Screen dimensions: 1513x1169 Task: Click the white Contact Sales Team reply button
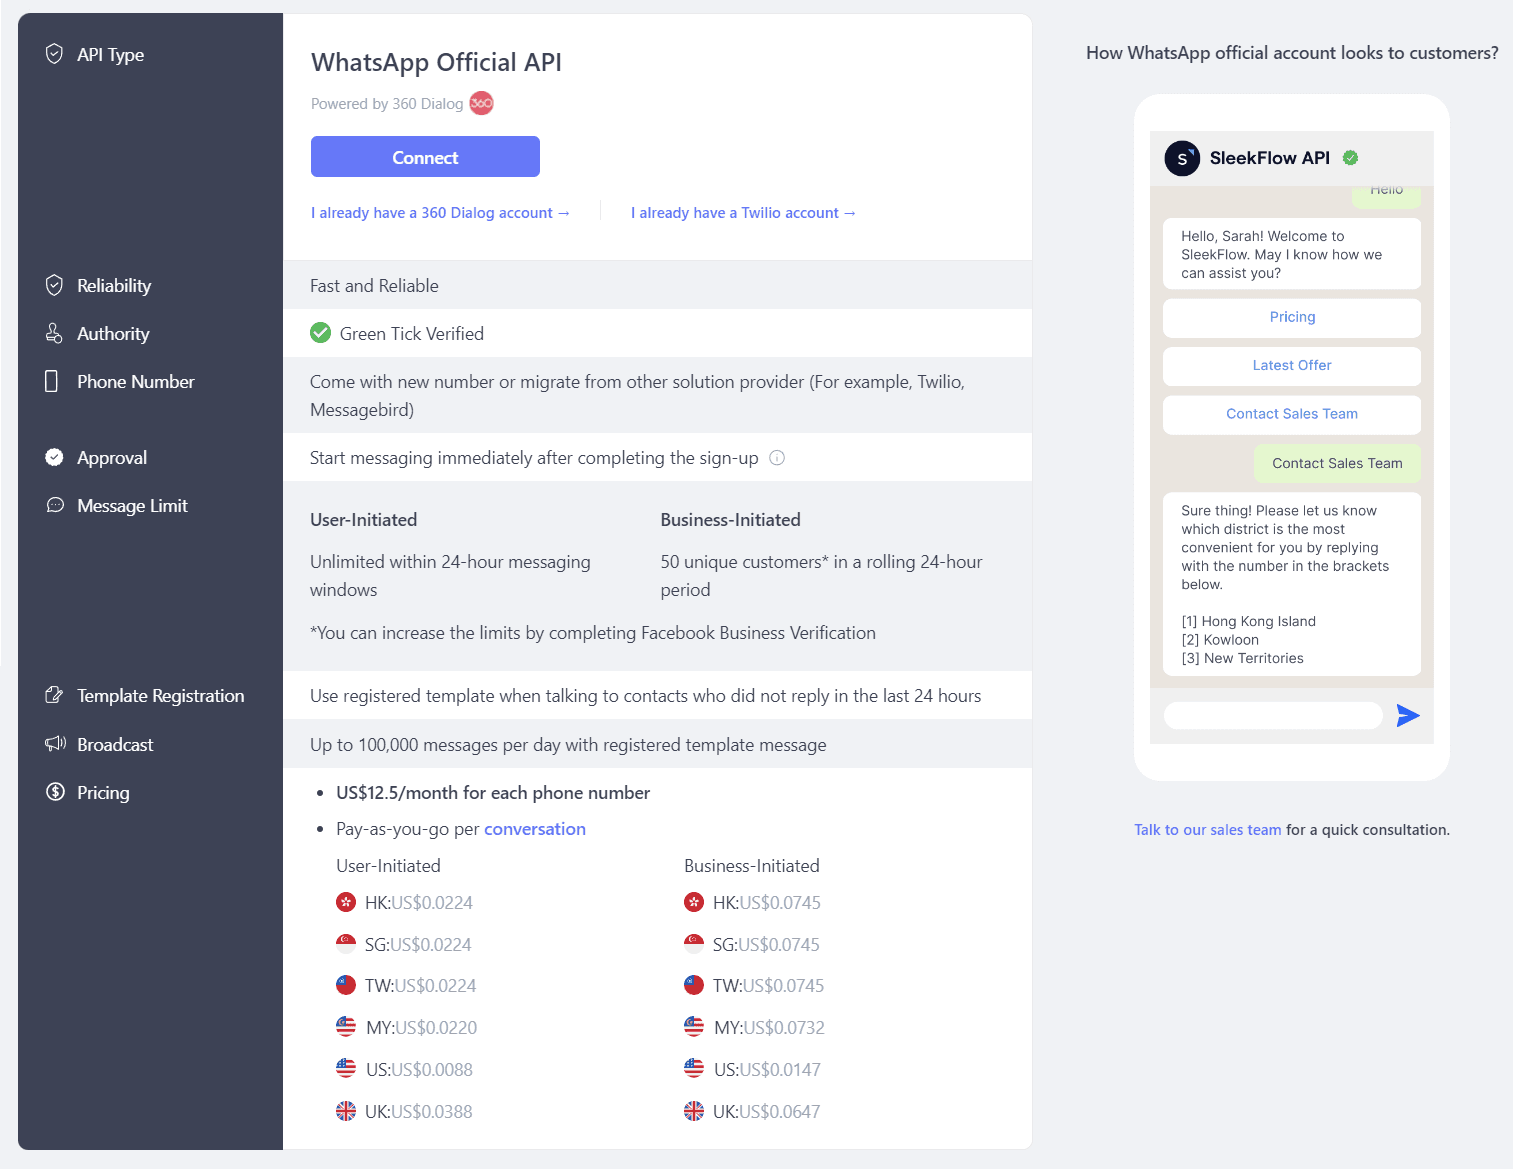point(1292,414)
